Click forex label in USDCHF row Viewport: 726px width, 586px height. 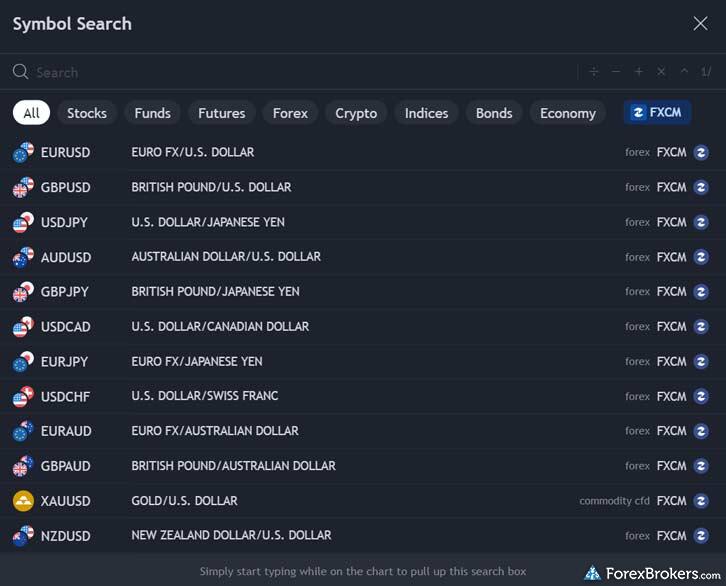[x=638, y=397]
